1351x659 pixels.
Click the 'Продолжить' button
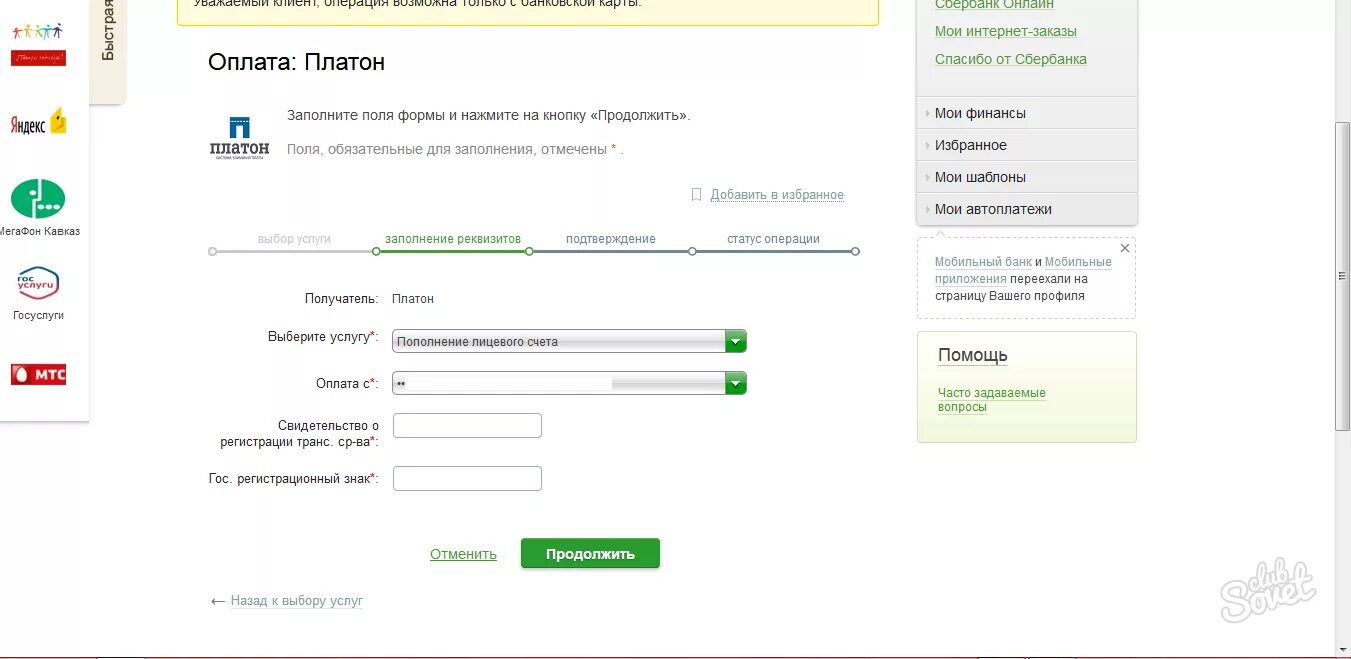pyautogui.click(x=590, y=554)
